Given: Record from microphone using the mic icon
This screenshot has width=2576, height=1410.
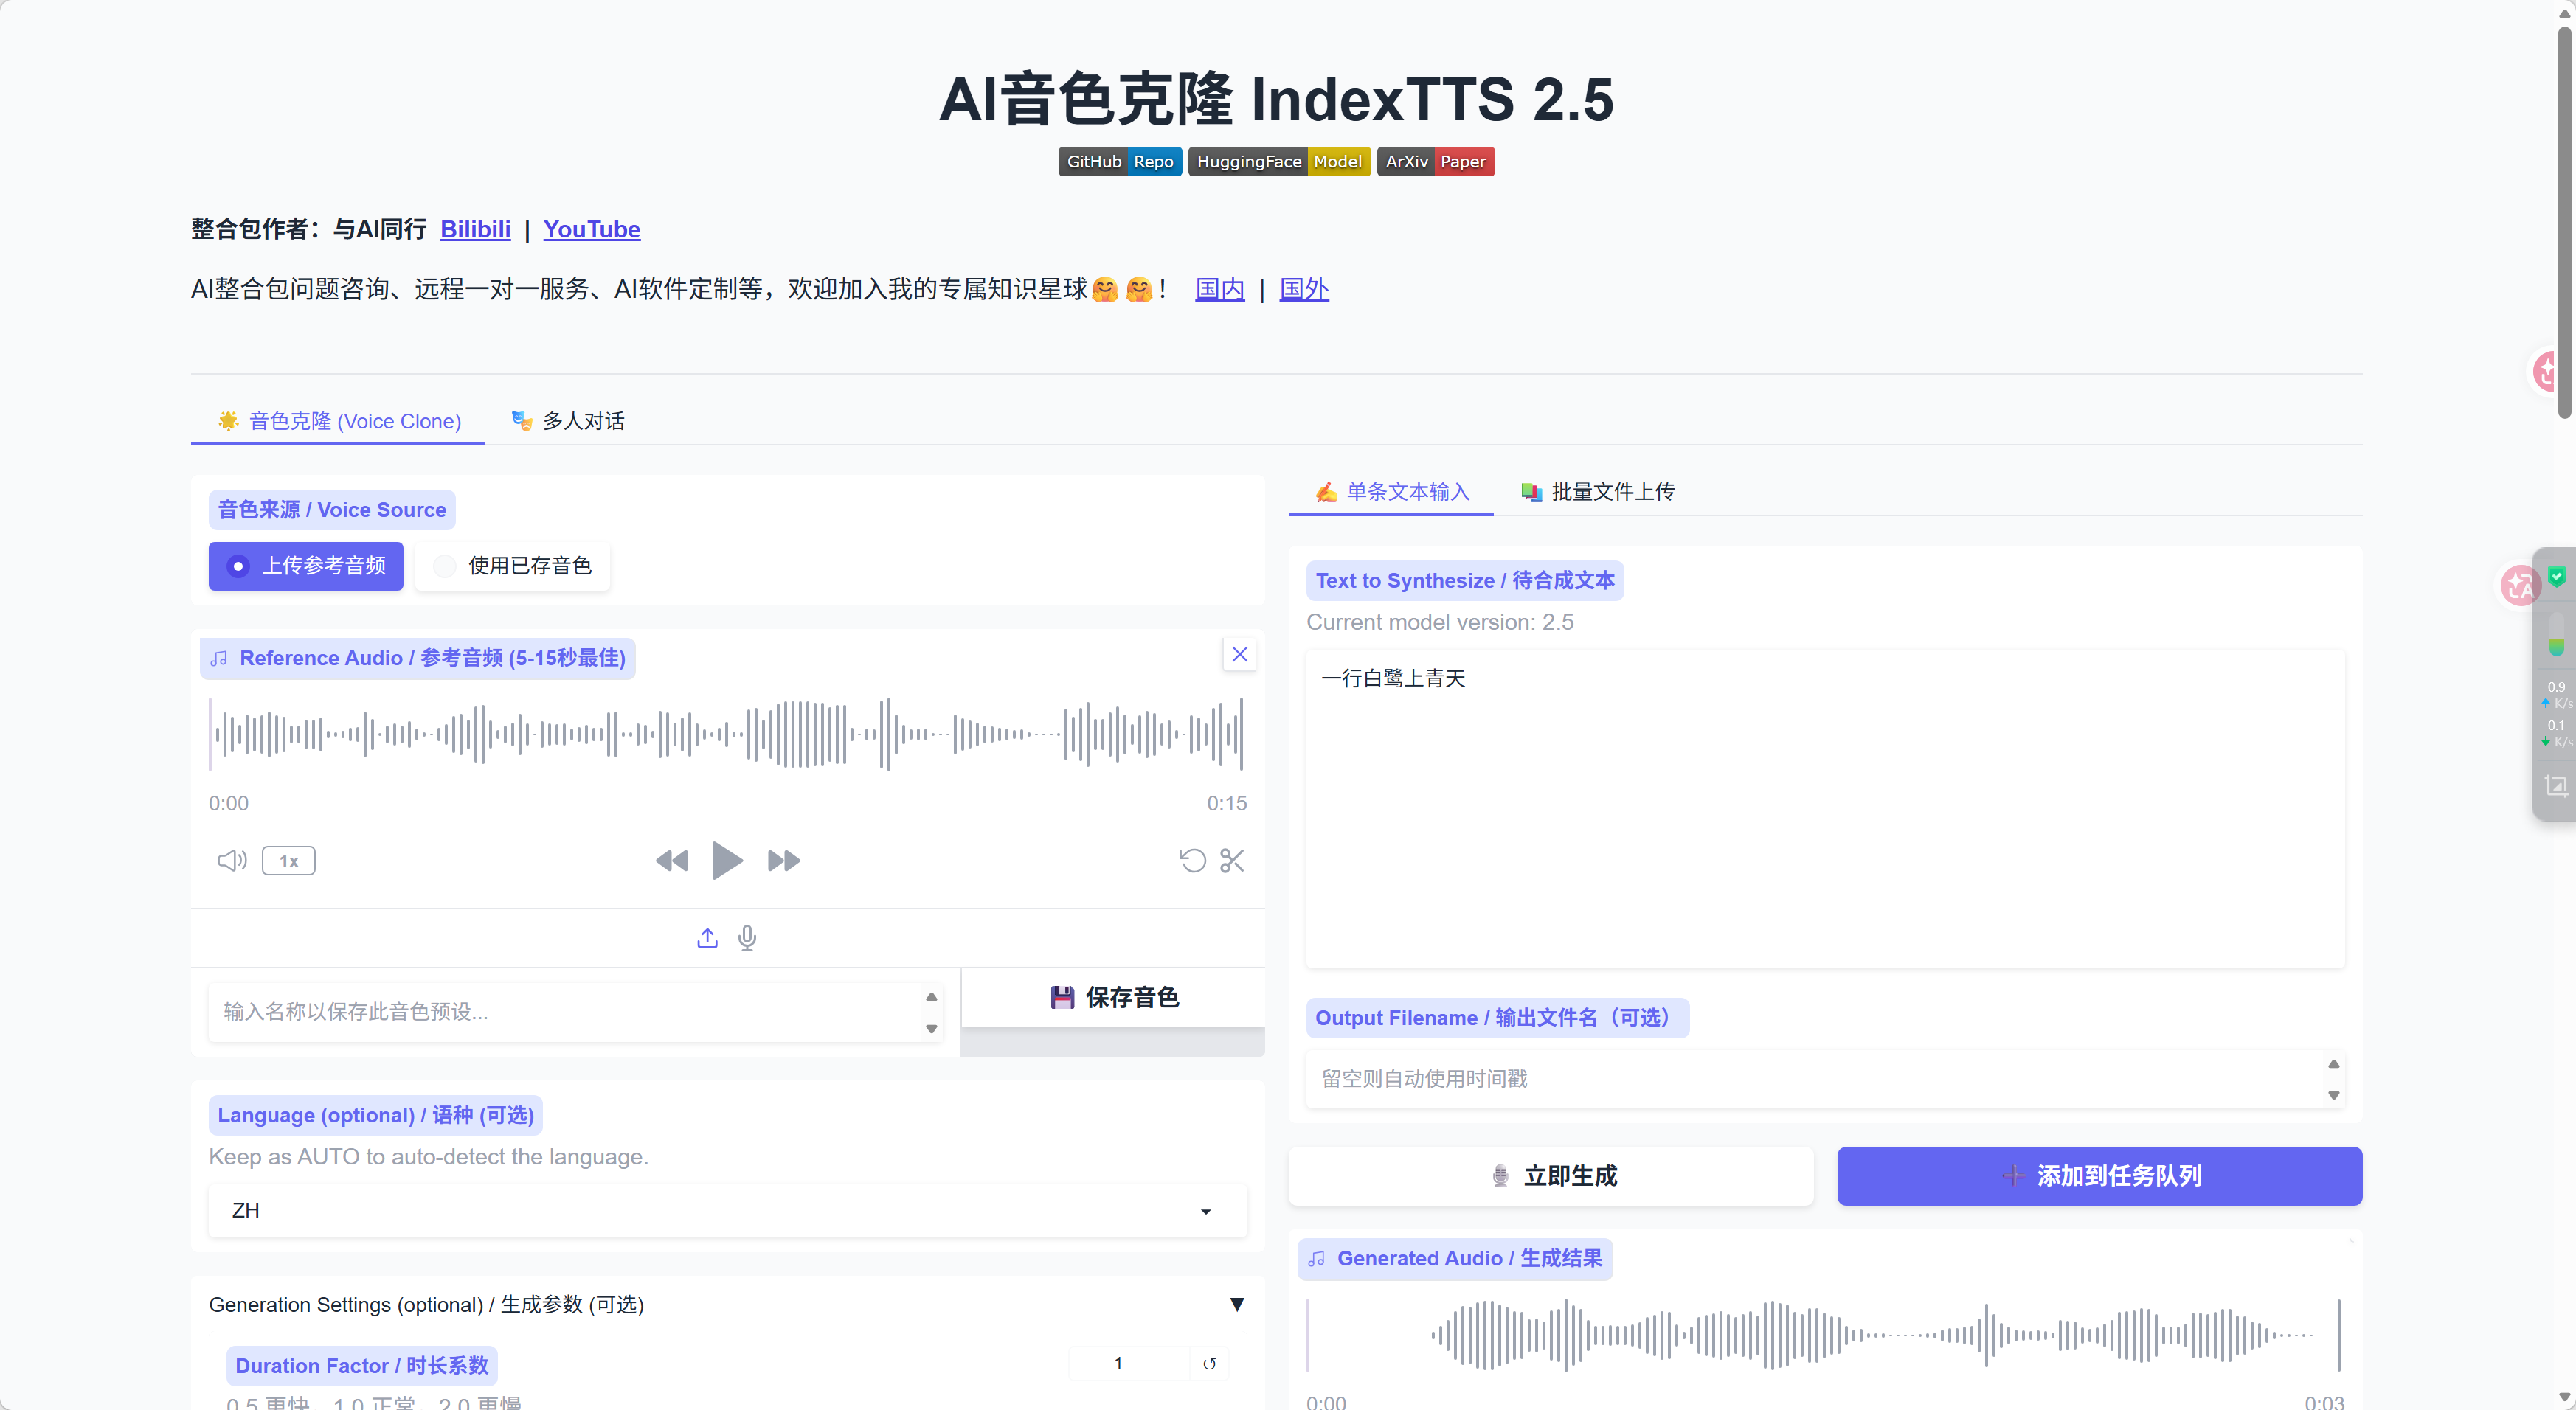Looking at the screenshot, I should (747, 938).
